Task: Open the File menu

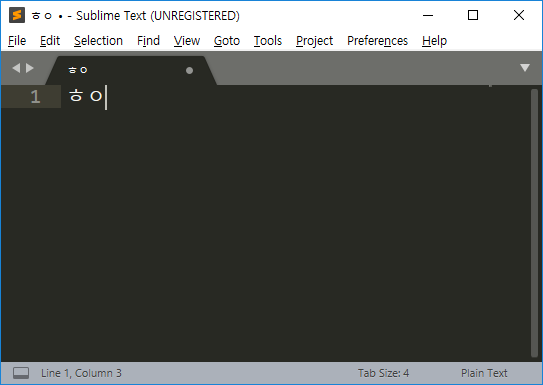Action: (x=17, y=41)
